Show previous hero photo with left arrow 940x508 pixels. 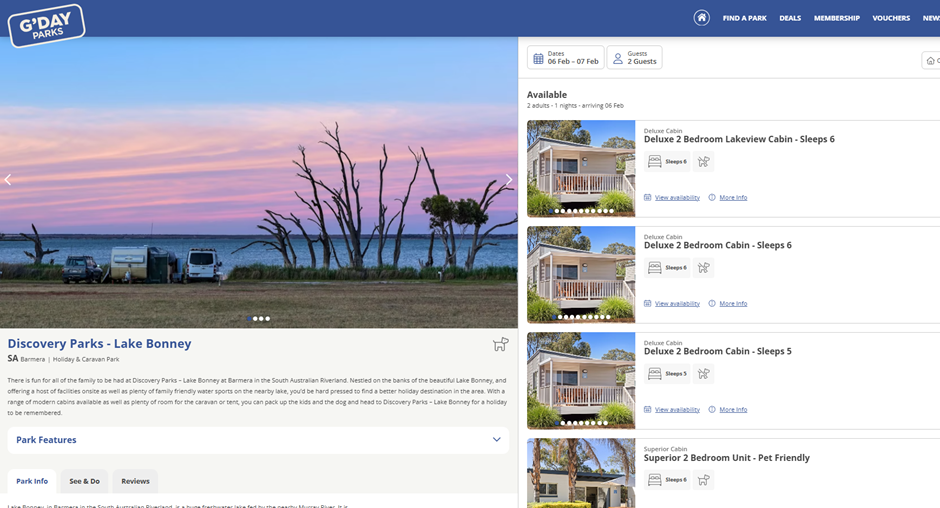pos(8,179)
